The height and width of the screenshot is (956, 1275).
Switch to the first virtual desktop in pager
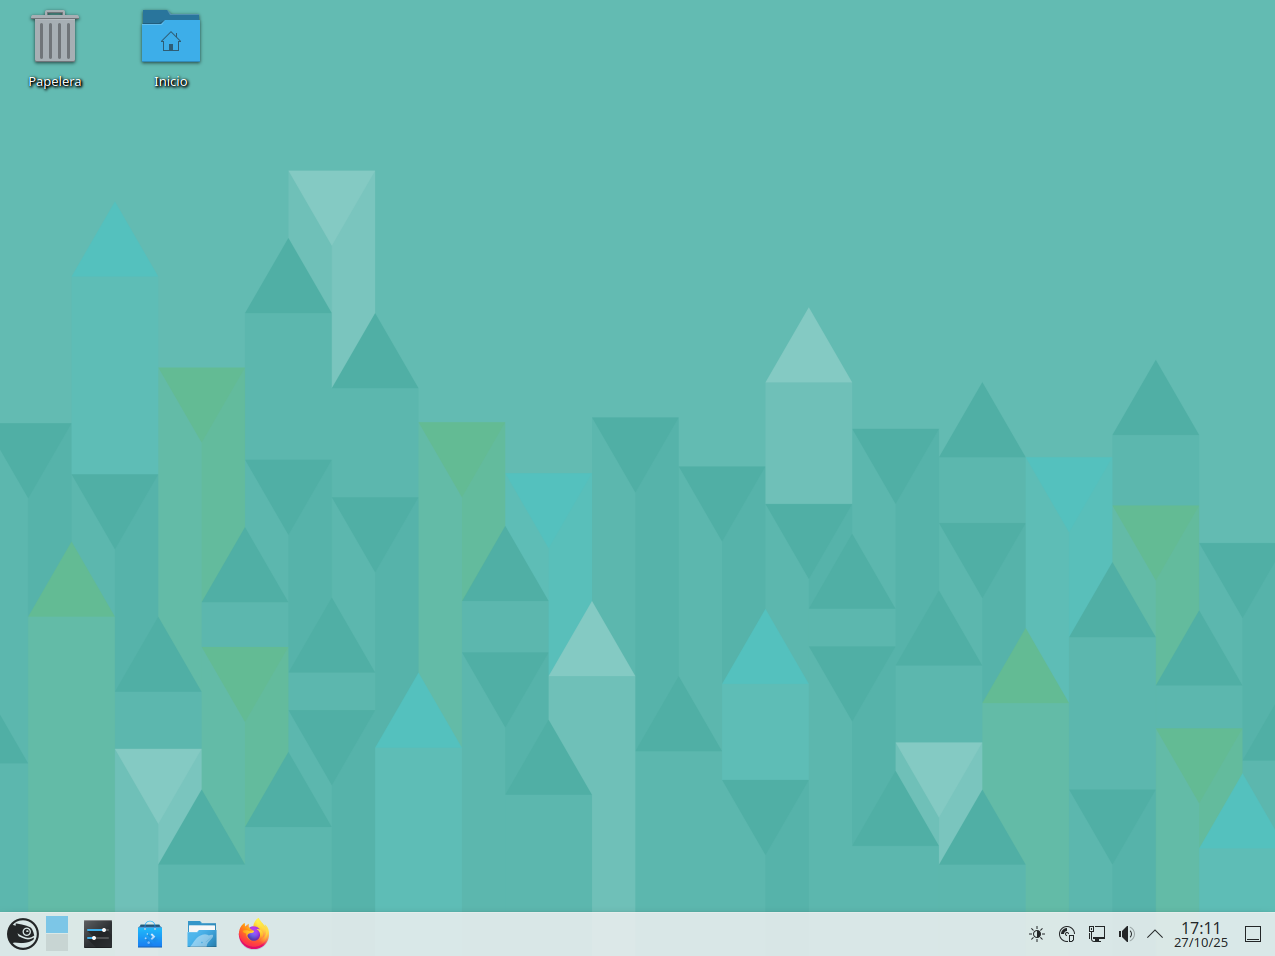click(x=57, y=925)
